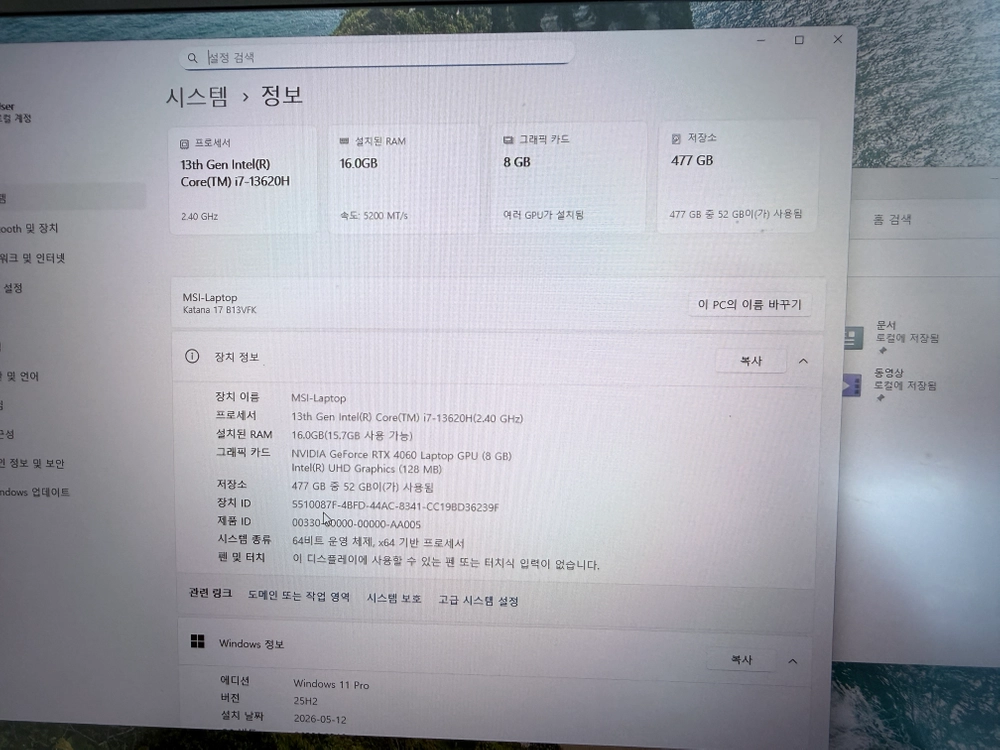Image resolution: width=1000 pixels, height=750 pixels.
Task: Copy Windows info with Windows 정보 복사 button
Action: click(741, 660)
